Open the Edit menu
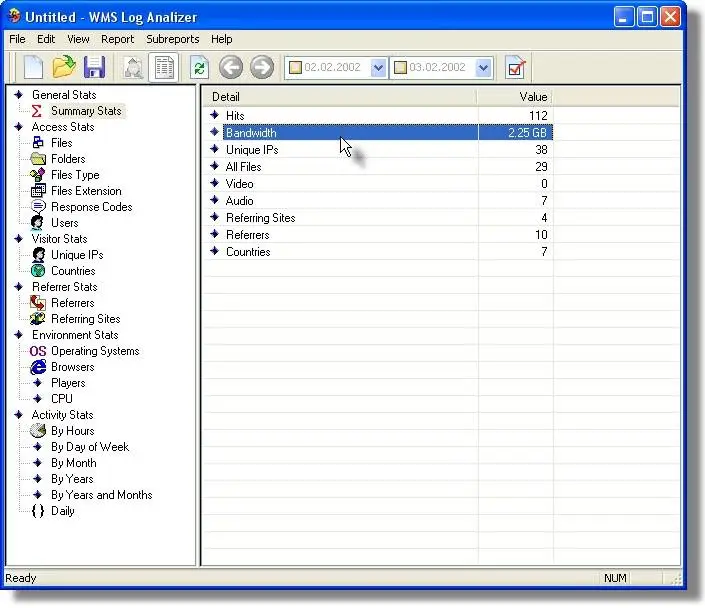Image resolution: width=705 pixels, height=608 pixels. click(x=46, y=39)
